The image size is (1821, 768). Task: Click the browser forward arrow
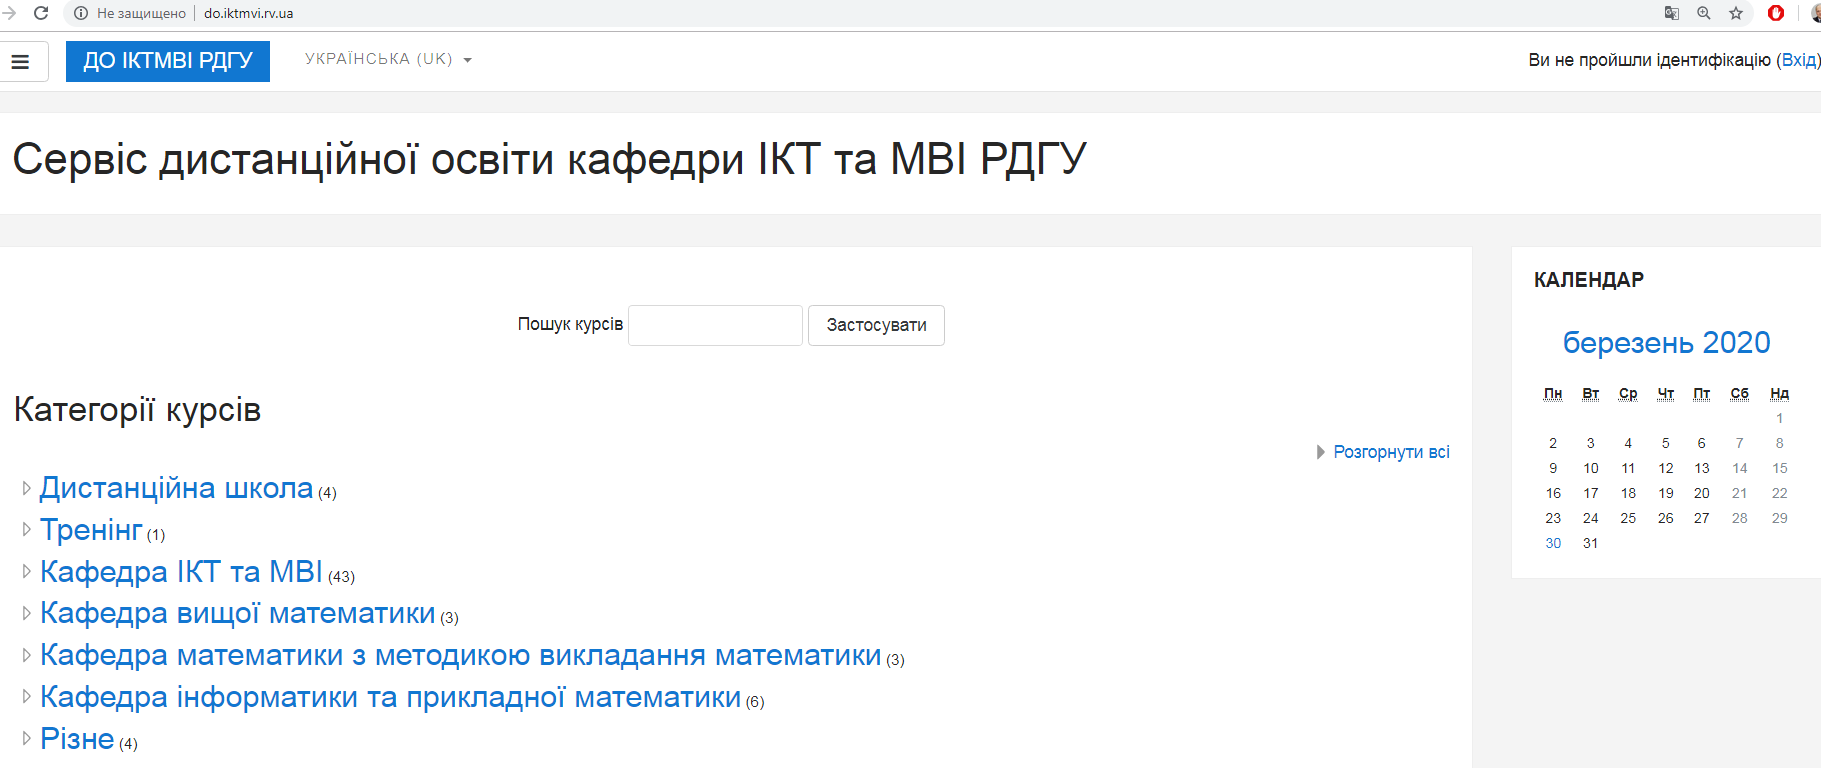pos(9,13)
